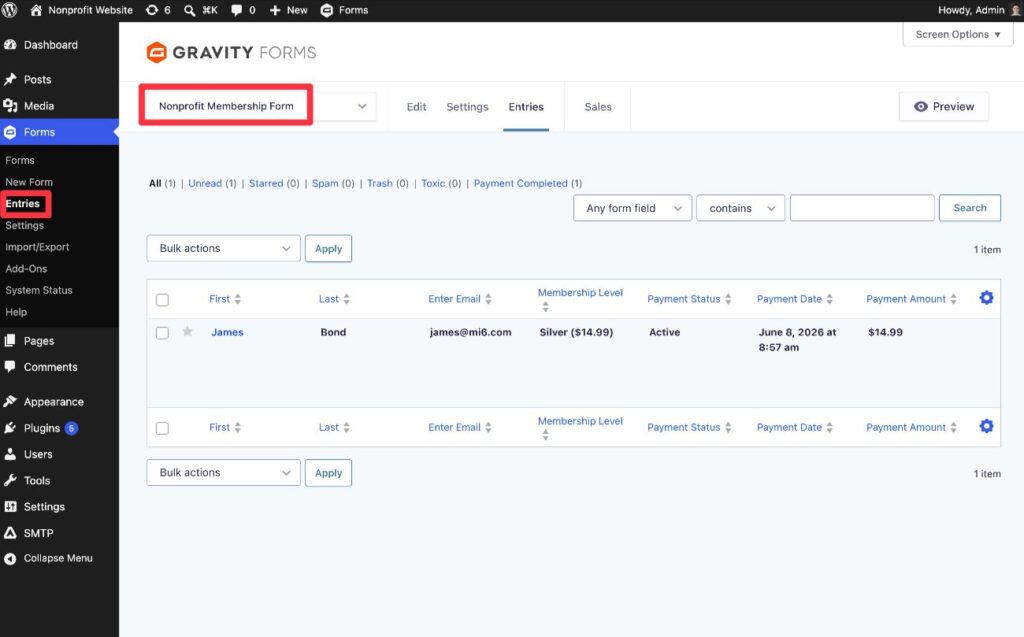Open Nonprofit Website home link
This screenshot has height=637, width=1024.
[x=82, y=10]
